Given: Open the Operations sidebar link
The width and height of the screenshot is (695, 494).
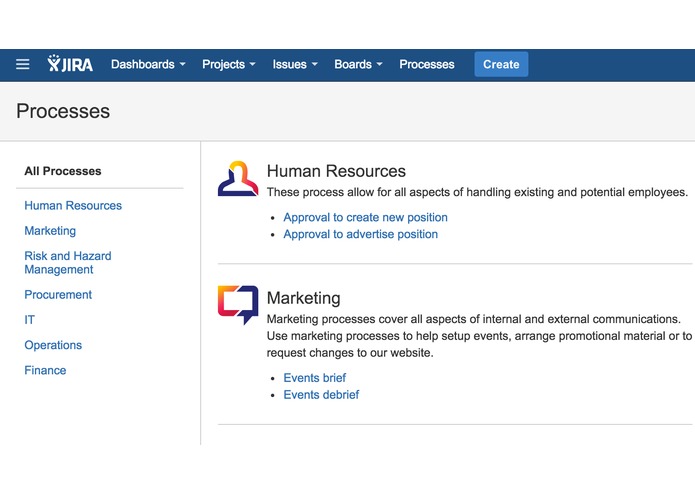Looking at the screenshot, I should pyautogui.click(x=53, y=345).
